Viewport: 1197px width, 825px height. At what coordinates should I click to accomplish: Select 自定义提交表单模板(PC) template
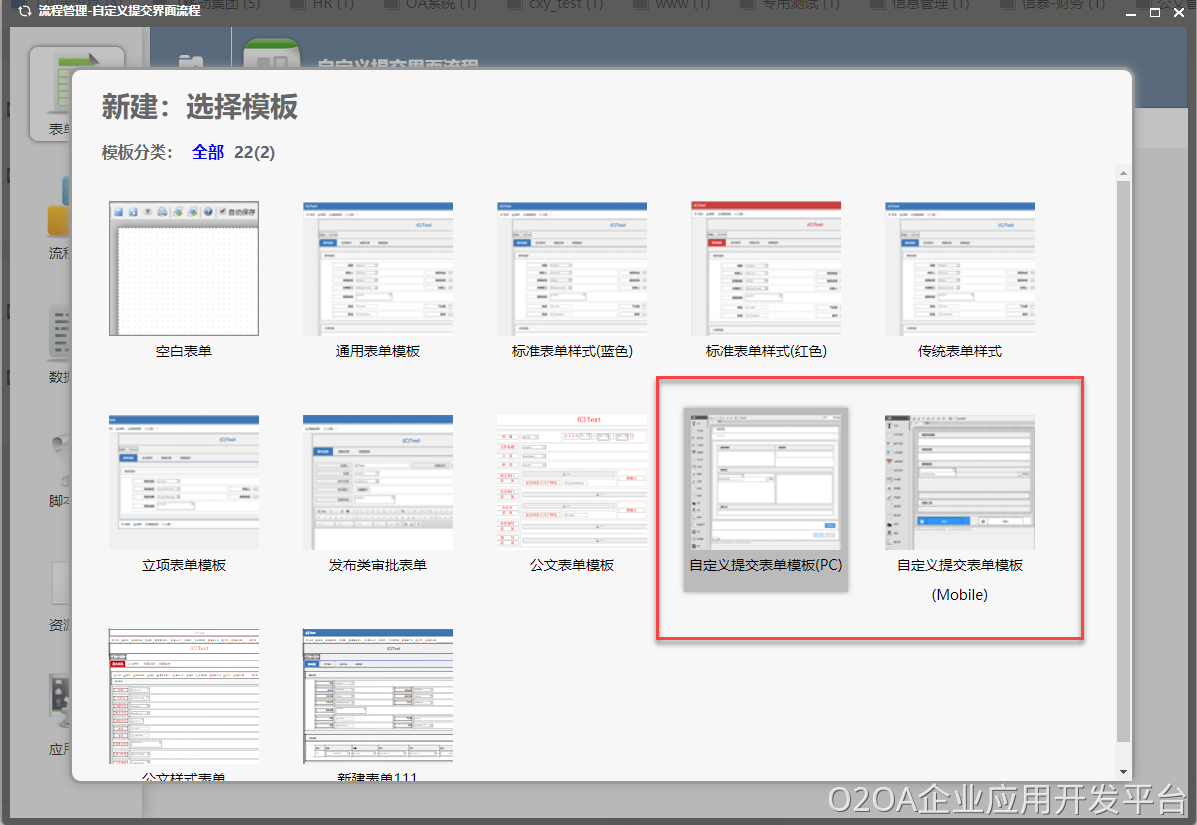click(x=766, y=483)
